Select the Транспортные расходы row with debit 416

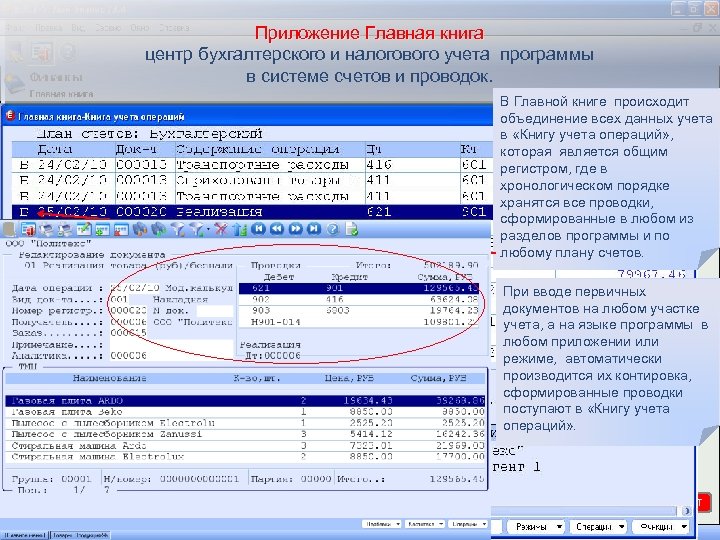point(252,164)
